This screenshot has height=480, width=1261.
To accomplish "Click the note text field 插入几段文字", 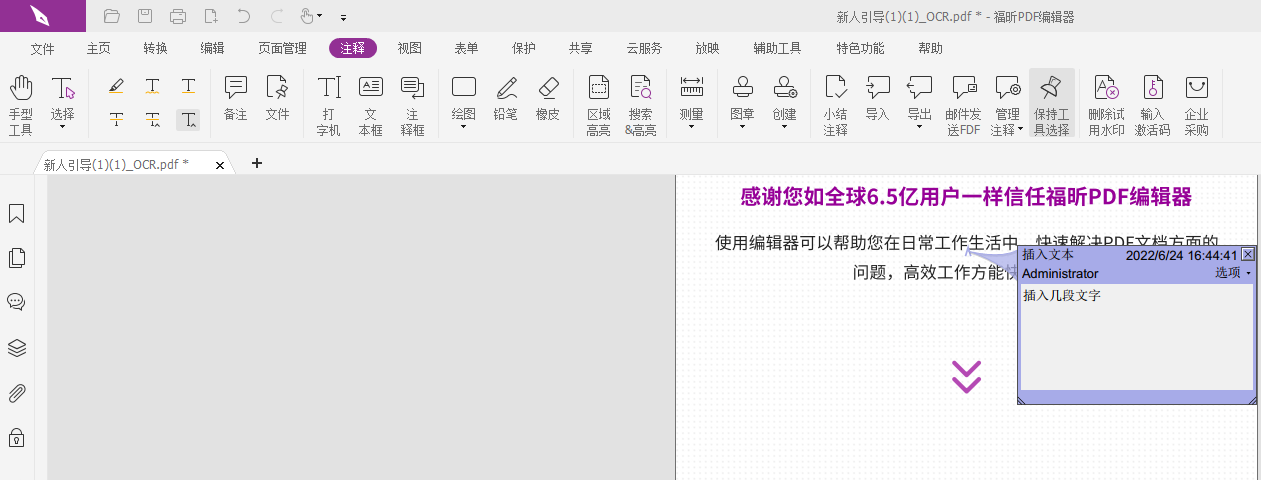I will [1136, 337].
